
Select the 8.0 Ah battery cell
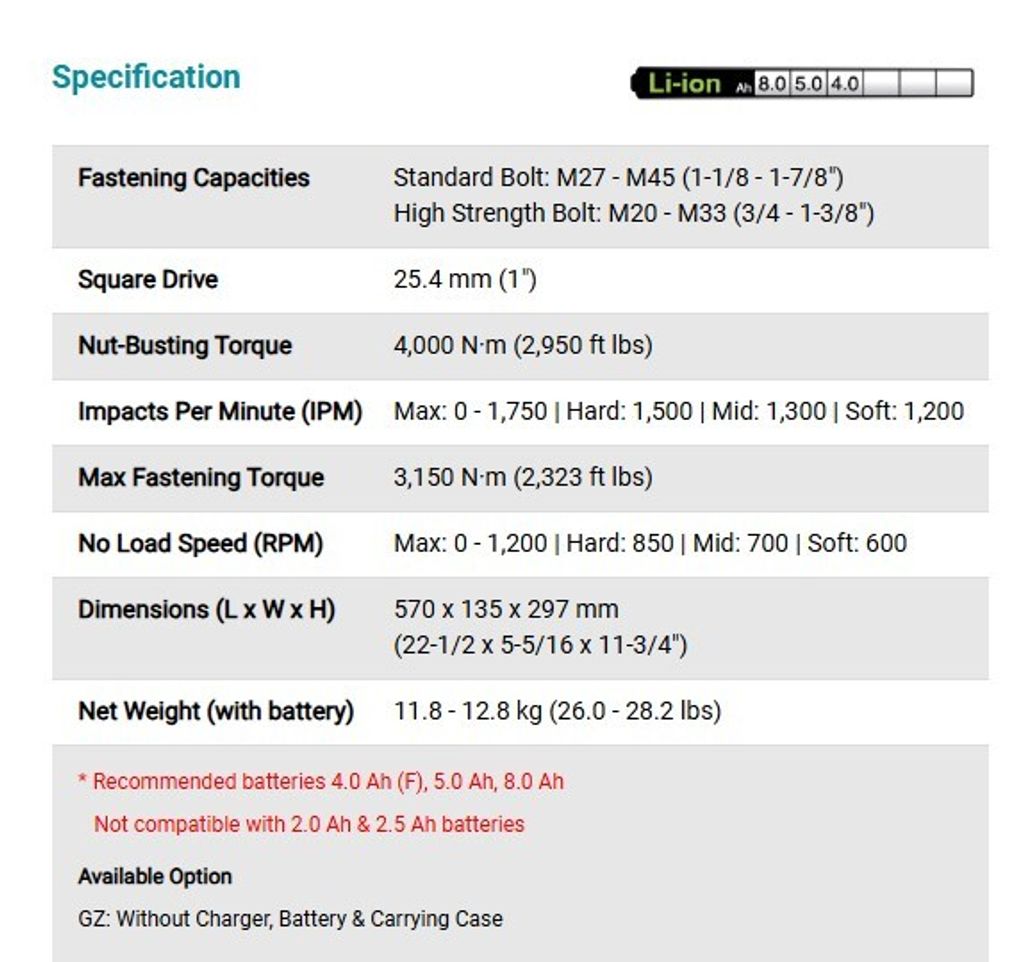(x=772, y=83)
